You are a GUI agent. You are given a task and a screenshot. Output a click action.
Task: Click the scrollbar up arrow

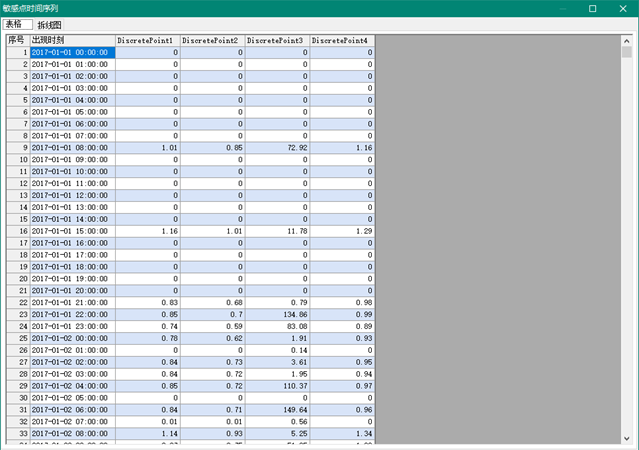627,39
